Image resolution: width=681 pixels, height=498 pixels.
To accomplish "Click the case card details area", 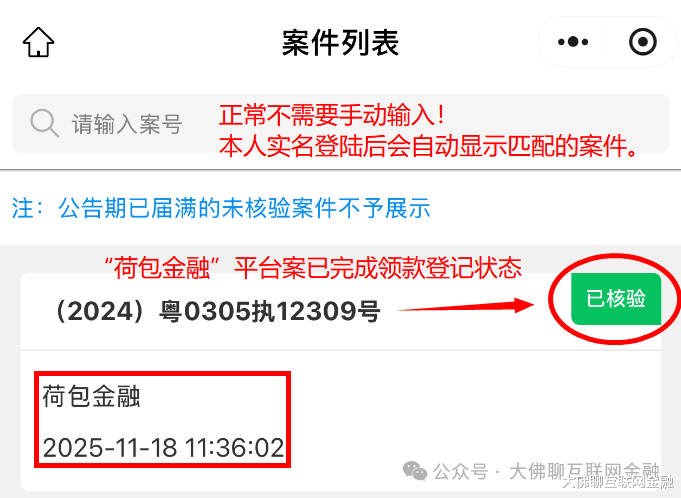I will 340,420.
